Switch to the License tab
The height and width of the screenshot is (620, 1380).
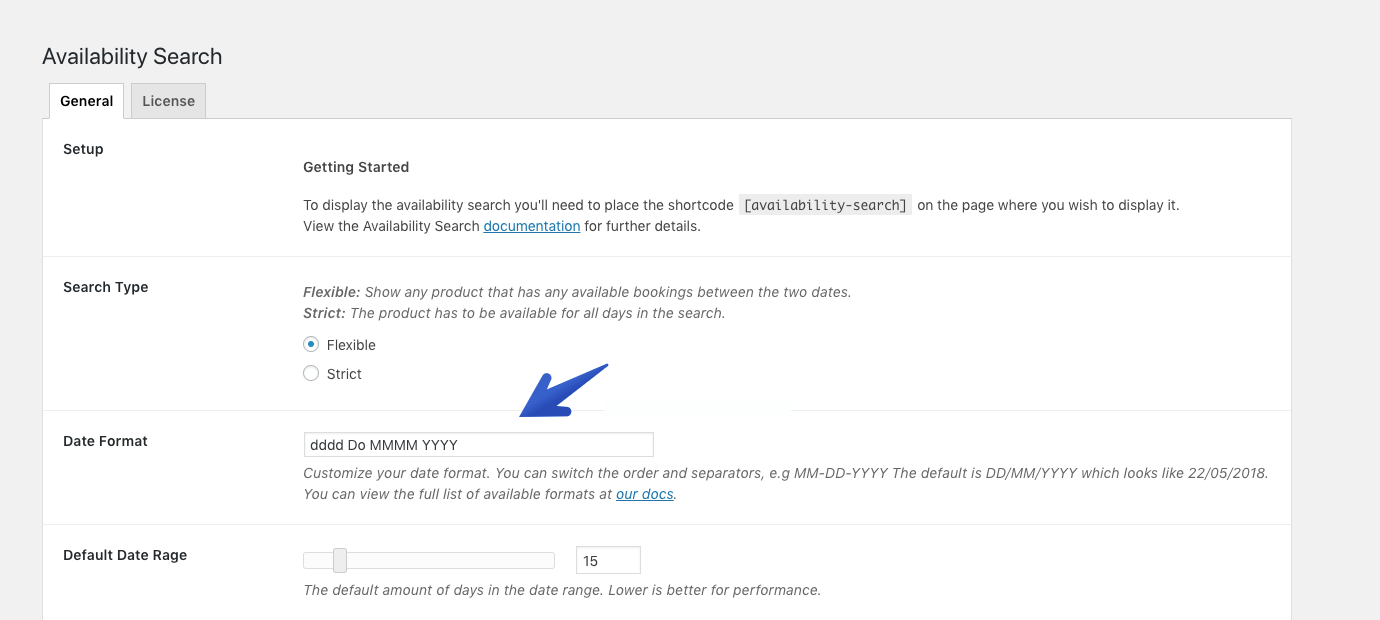click(x=167, y=100)
